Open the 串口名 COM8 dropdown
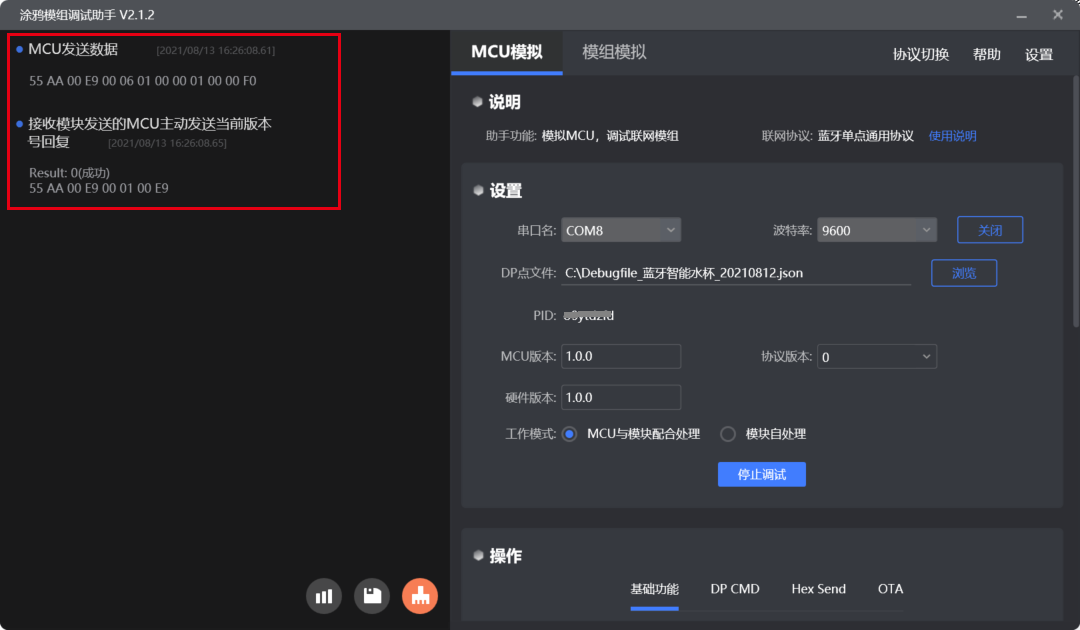 (621, 230)
